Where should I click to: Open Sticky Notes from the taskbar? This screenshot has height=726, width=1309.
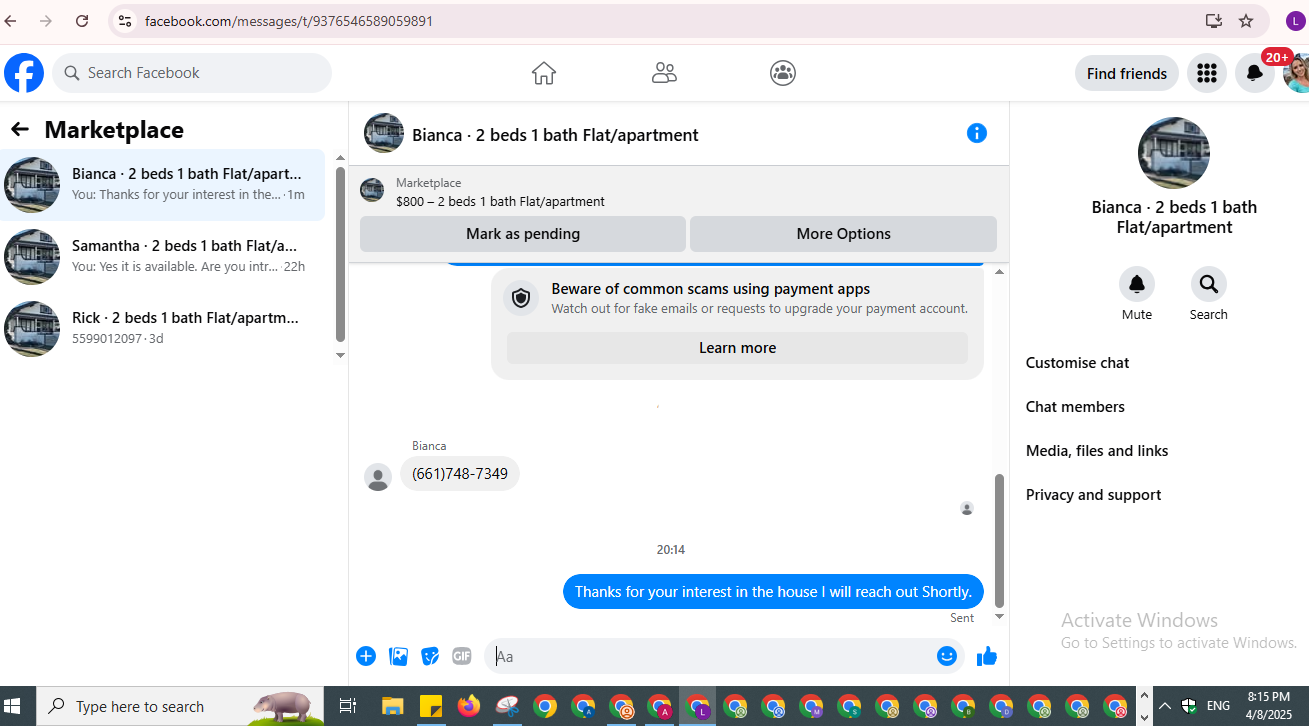[x=430, y=706]
